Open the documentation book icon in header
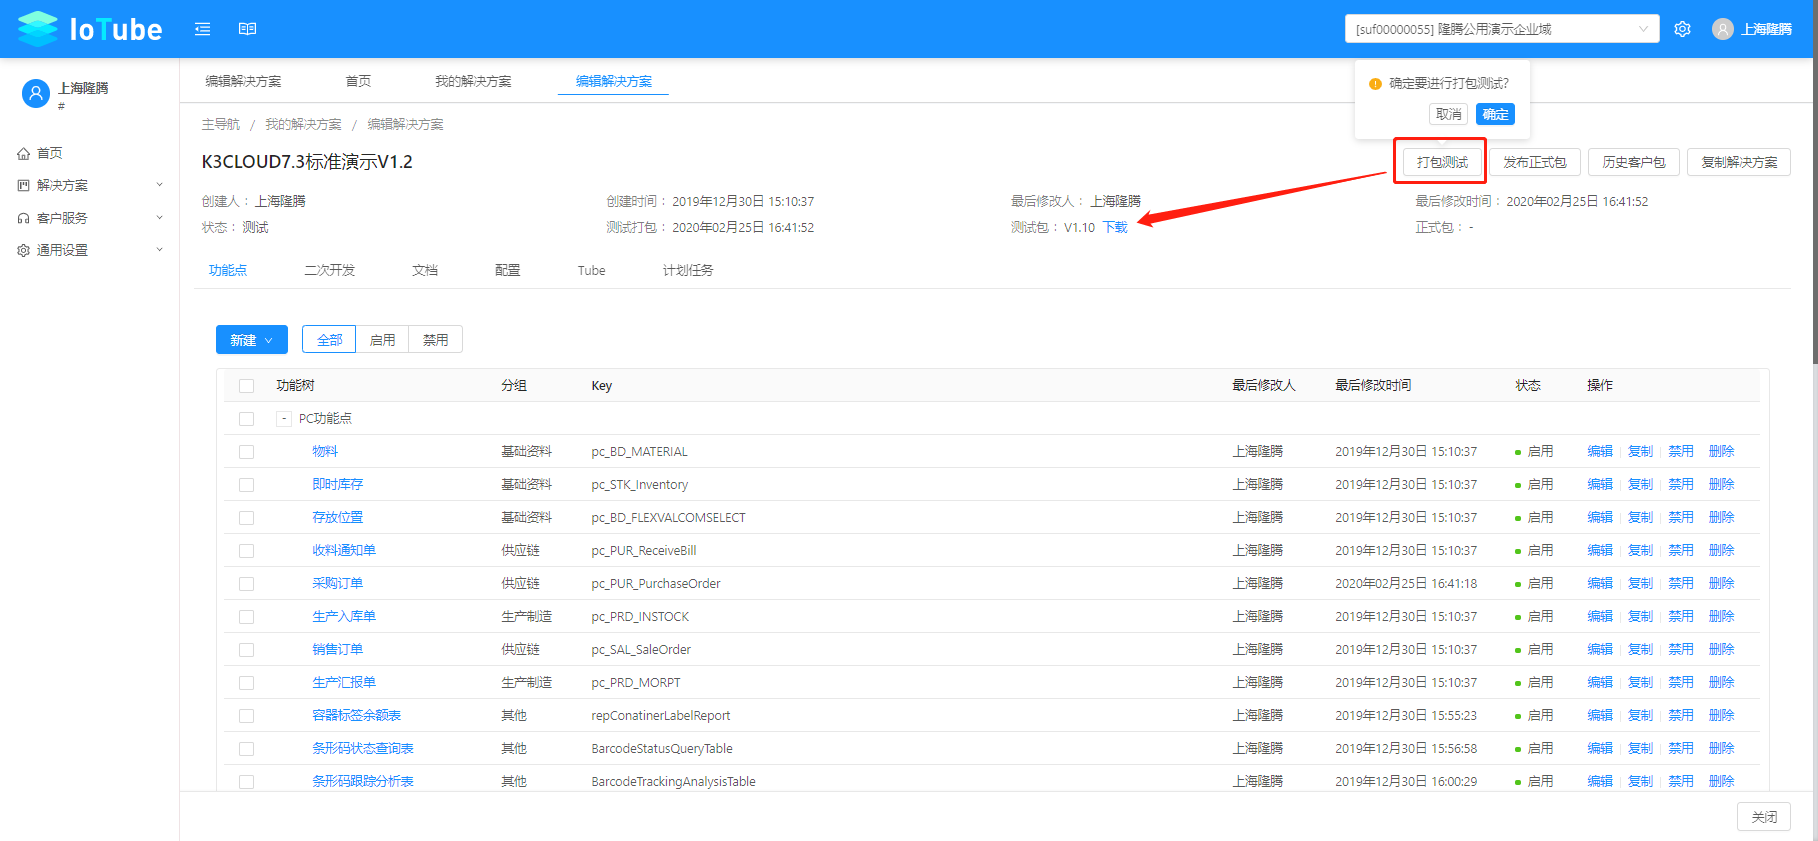The image size is (1818, 841). [247, 29]
